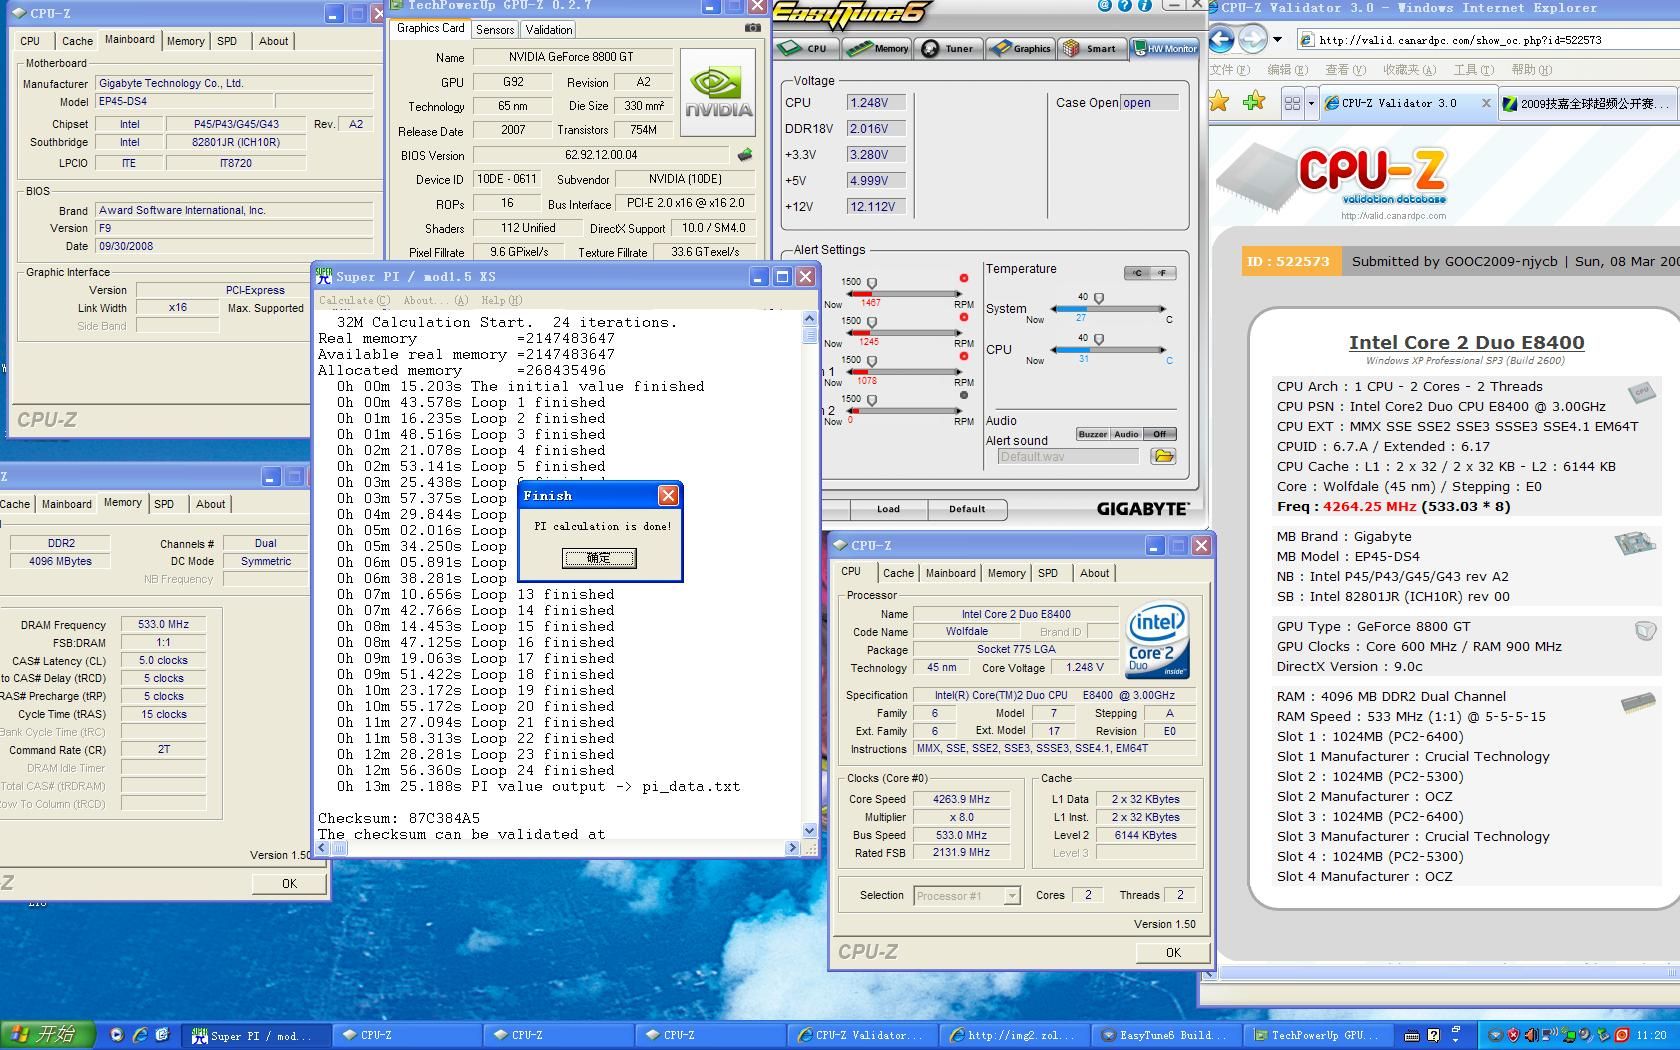Image resolution: width=1680 pixels, height=1050 pixels.
Task: Close the Finish dialog
Action: tap(668, 495)
